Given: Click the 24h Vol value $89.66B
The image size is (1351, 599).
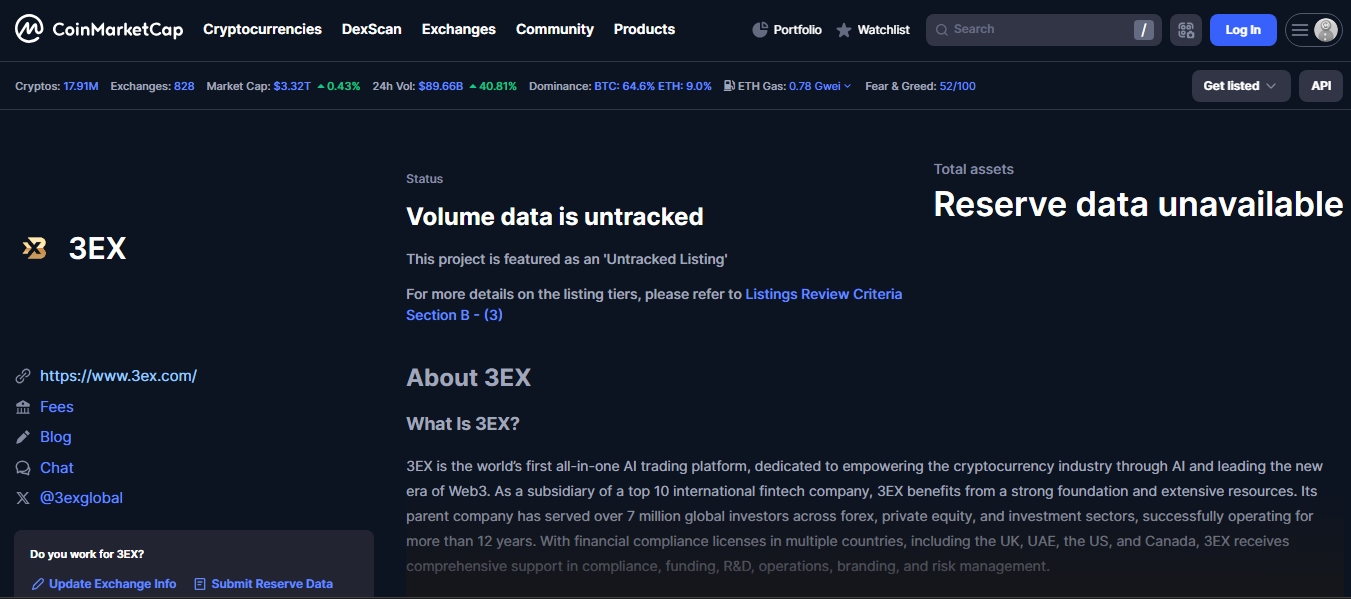Looking at the screenshot, I should tap(440, 86).
